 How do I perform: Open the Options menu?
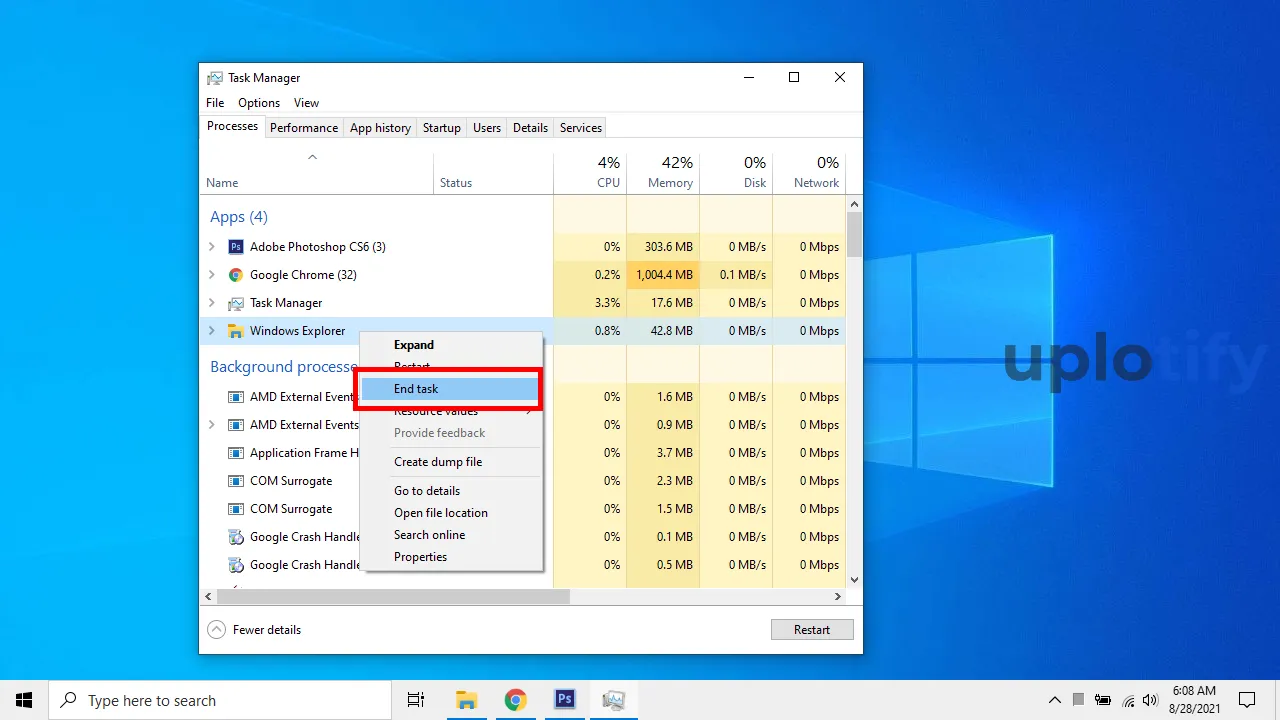pos(259,103)
